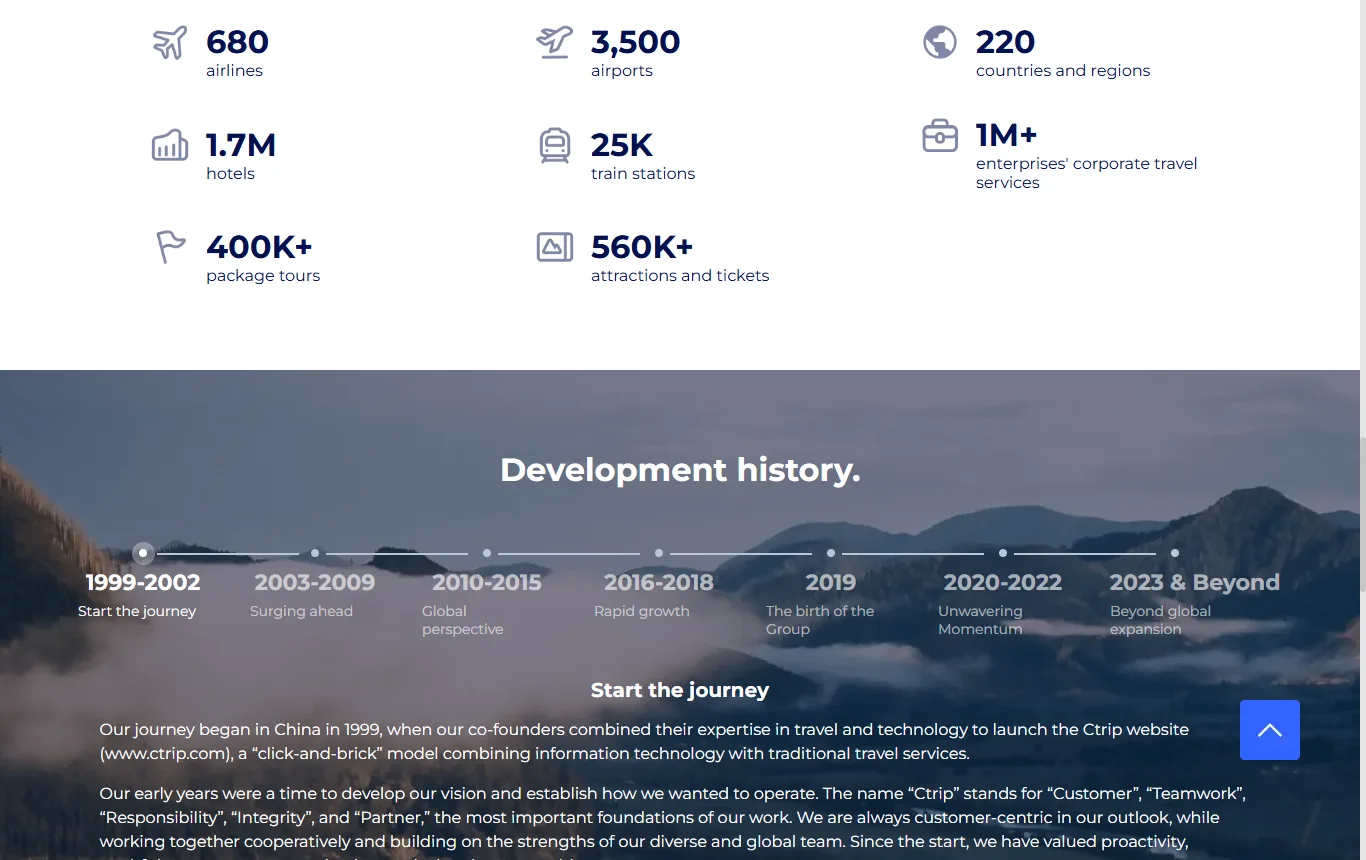Click the timeline dot above 2023 & Beyond
Viewport: 1366px width, 860px height.
coord(1175,553)
